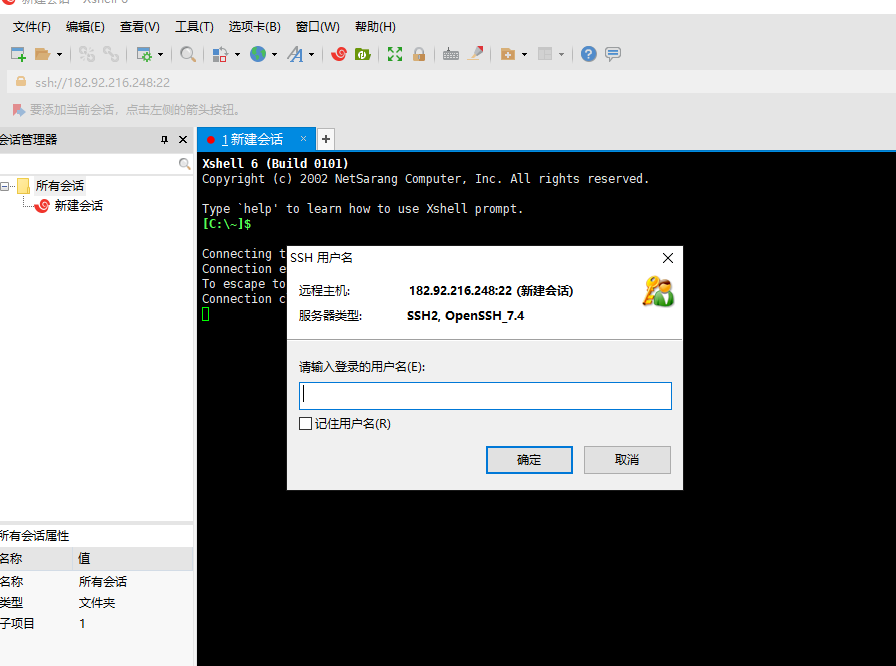Screen dimensions: 896x666
Task: Click the New Session toolbar icon
Action: tap(18, 54)
